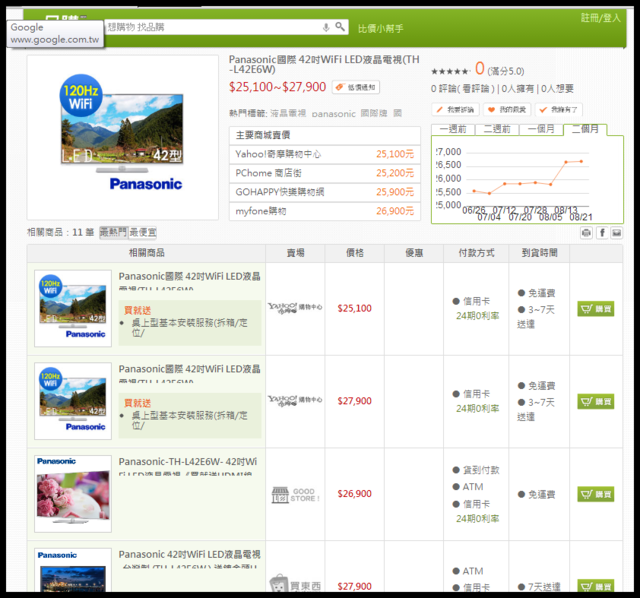Image resolution: width=640 pixels, height=598 pixels.
Task: Sort by 最熱門
Action: pos(114,233)
